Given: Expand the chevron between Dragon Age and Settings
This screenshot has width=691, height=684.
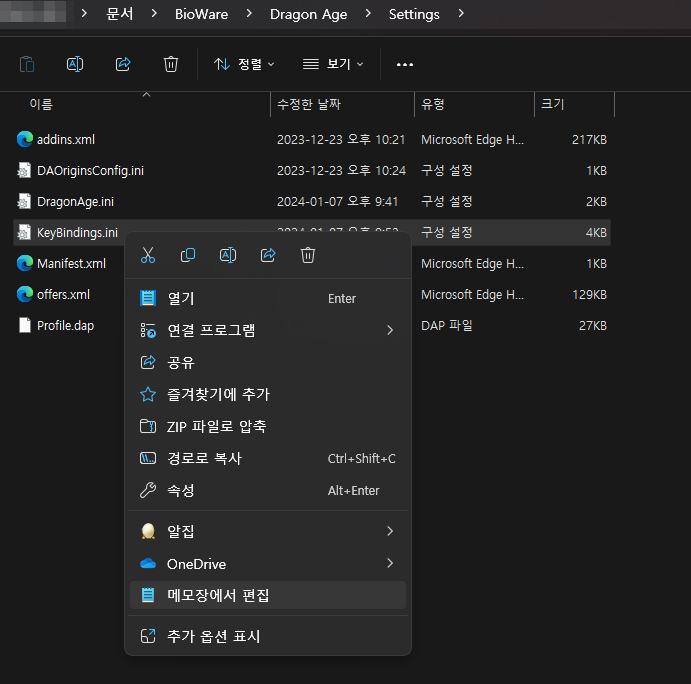Looking at the screenshot, I should [368, 14].
